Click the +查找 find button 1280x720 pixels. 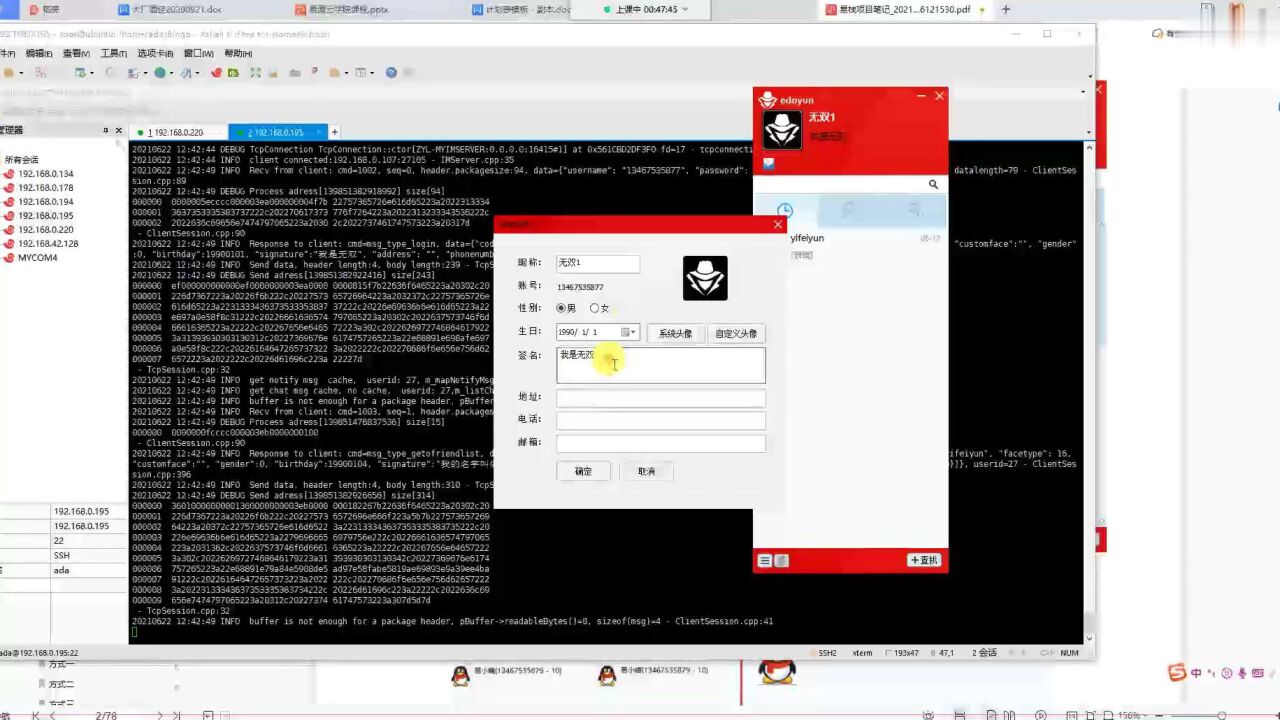tap(924, 560)
